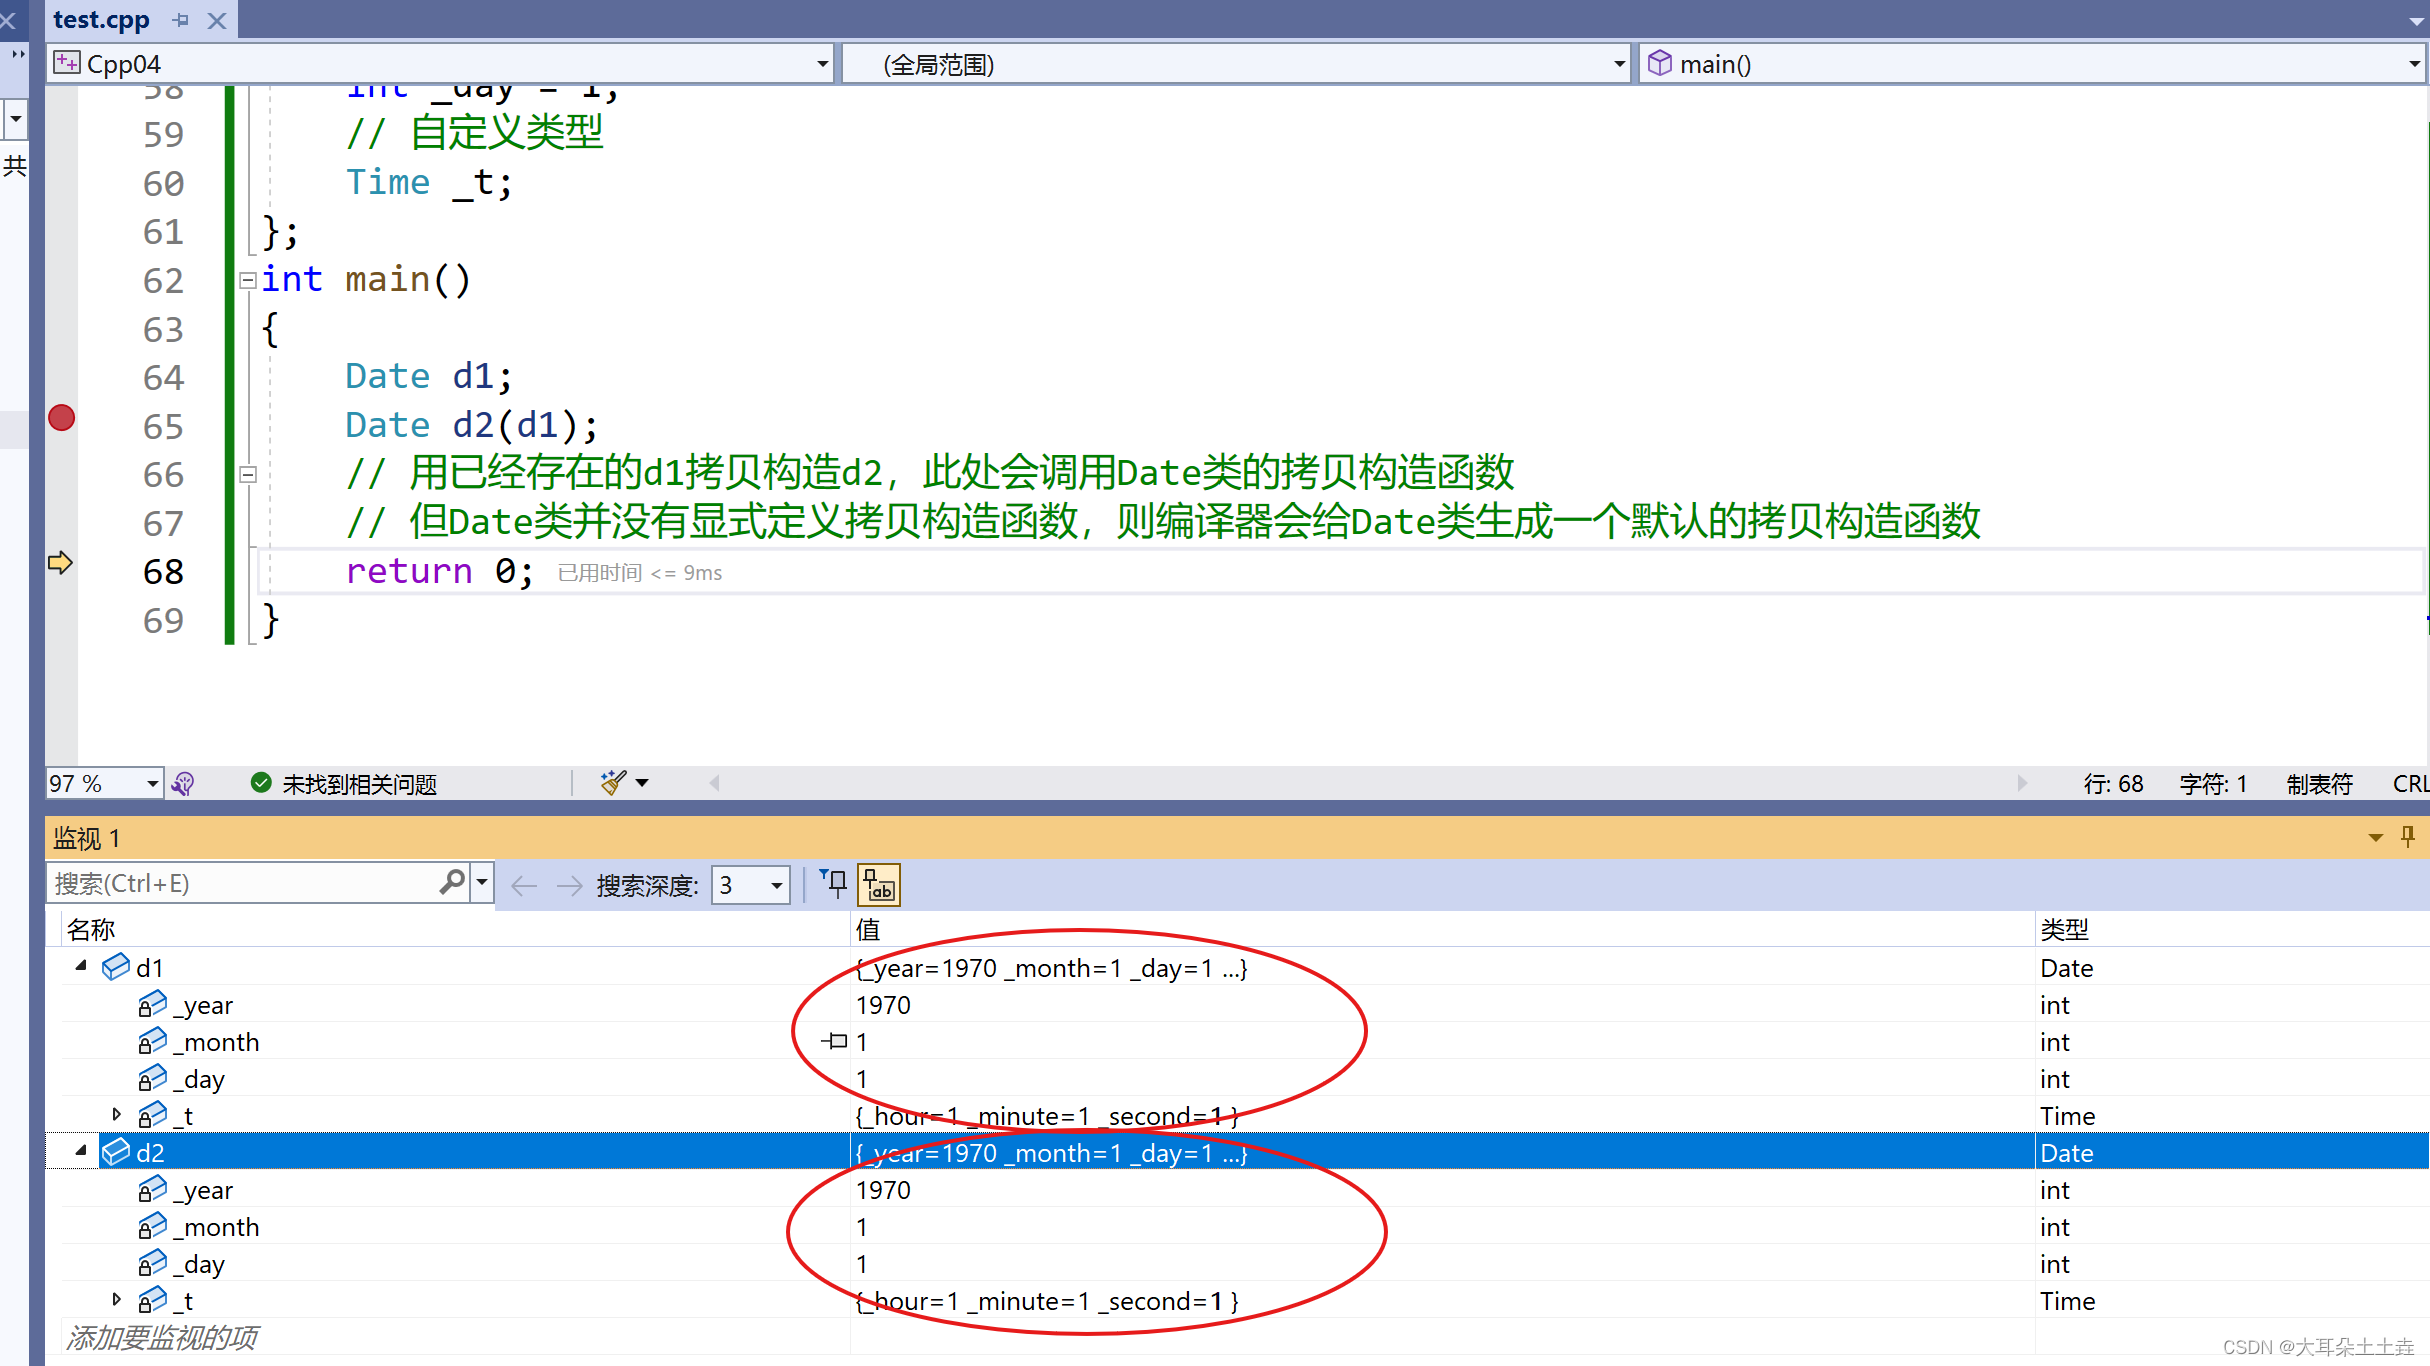
Task: Select the d1 watch row
Action: click(1238, 967)
